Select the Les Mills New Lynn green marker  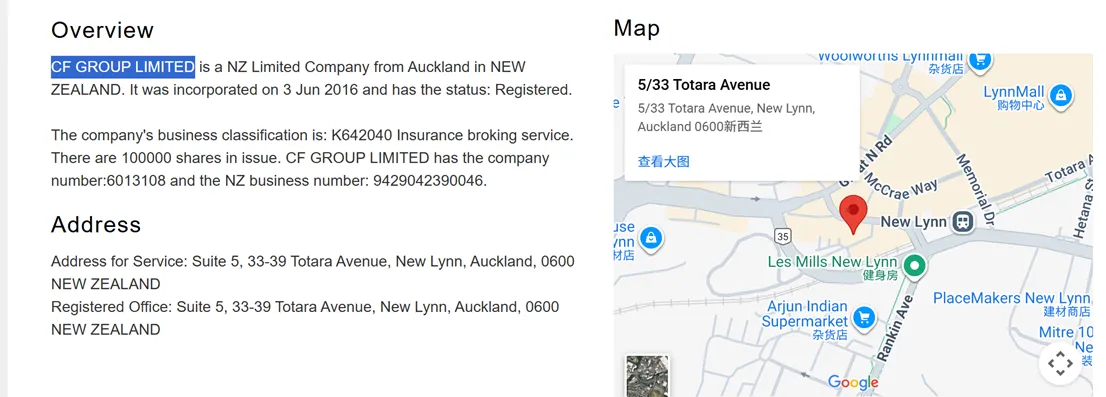pyautogui.click(x=915, y=265)
